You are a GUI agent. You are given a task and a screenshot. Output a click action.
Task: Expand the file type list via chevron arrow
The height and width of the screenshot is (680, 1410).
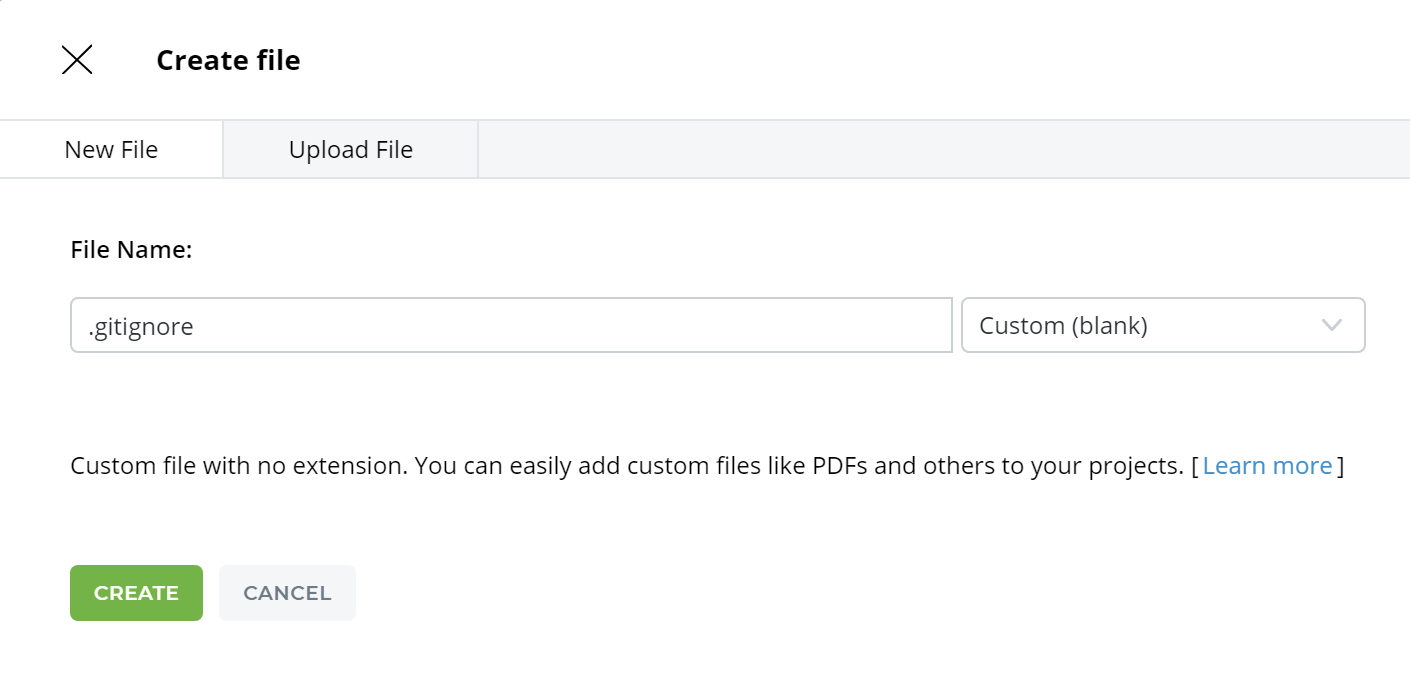1331,325
